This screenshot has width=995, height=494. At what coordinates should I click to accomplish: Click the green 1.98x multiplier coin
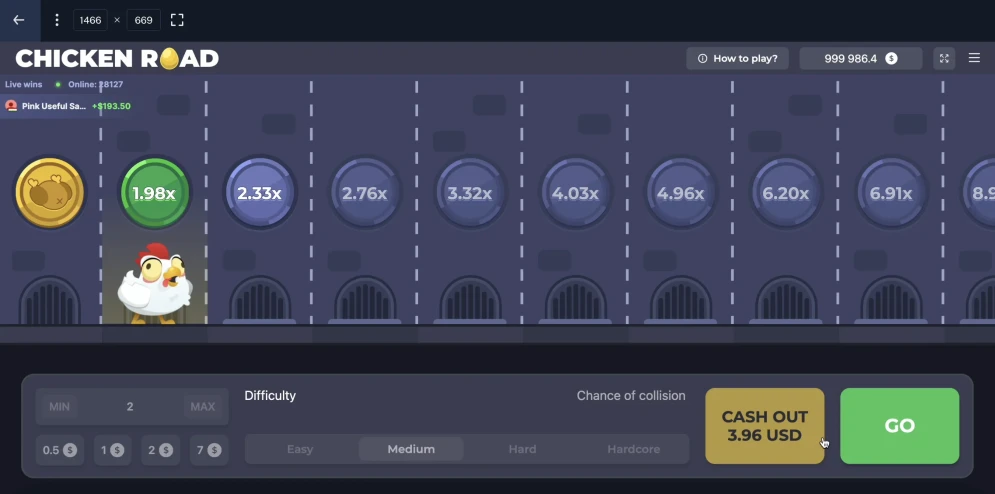154,193
